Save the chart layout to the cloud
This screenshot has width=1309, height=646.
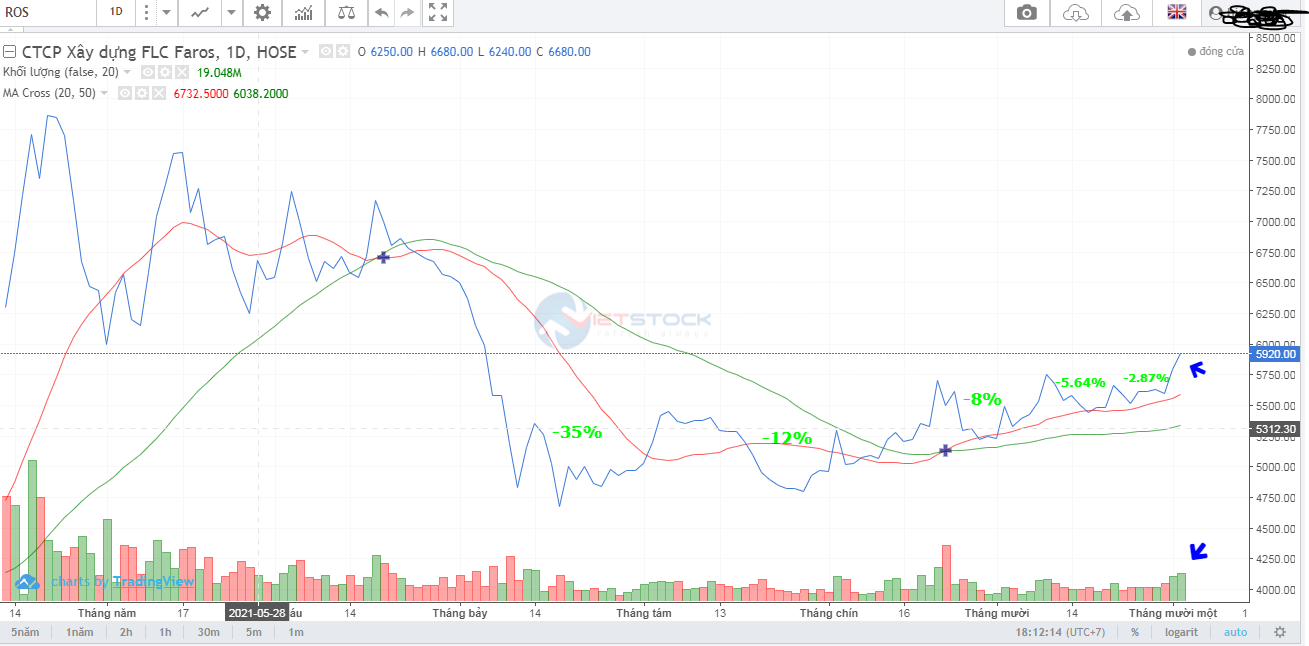pyautogui.click(x=1126, y=13)
